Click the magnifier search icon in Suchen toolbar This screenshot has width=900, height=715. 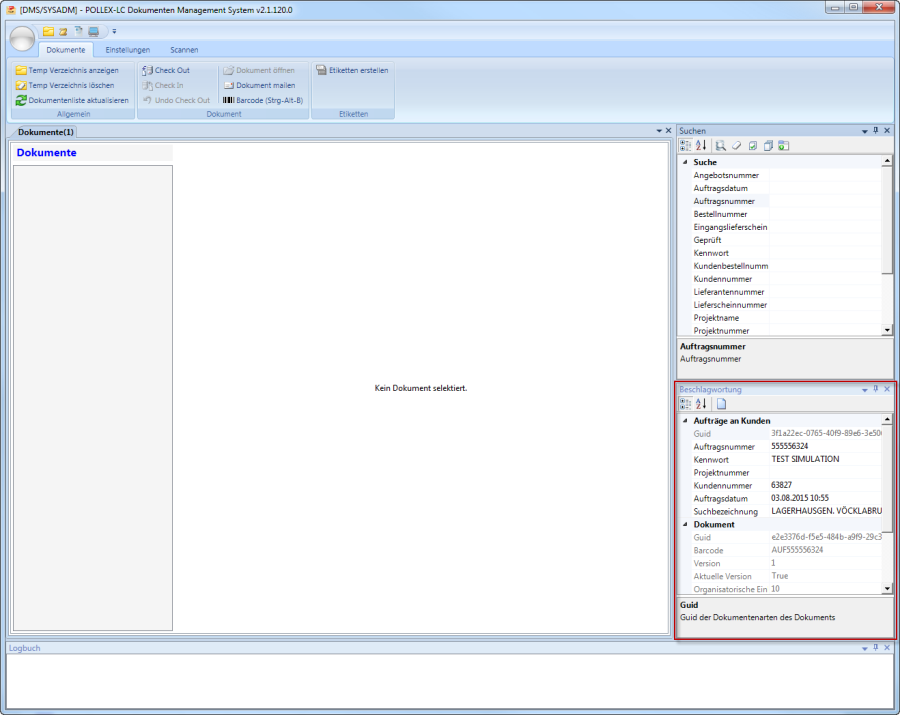coord(720,146)
